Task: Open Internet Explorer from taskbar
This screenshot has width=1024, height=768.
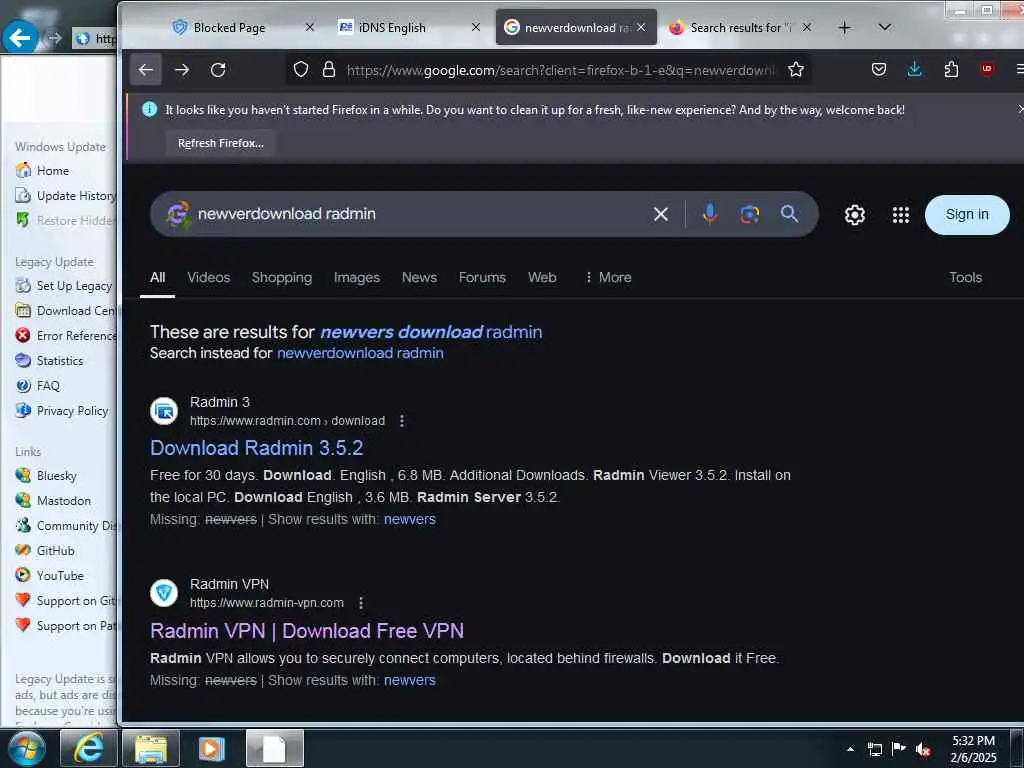Action: tap(88, 748)
